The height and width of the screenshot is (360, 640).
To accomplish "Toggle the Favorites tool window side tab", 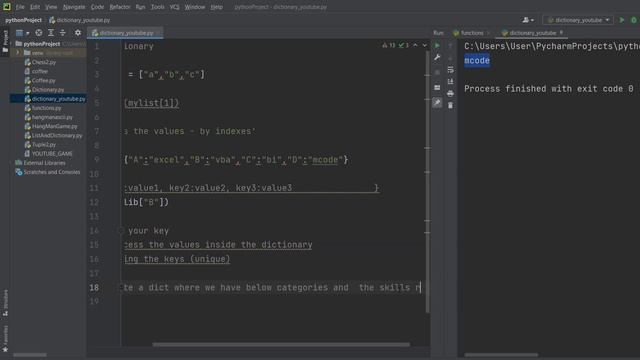I will 5,339.
